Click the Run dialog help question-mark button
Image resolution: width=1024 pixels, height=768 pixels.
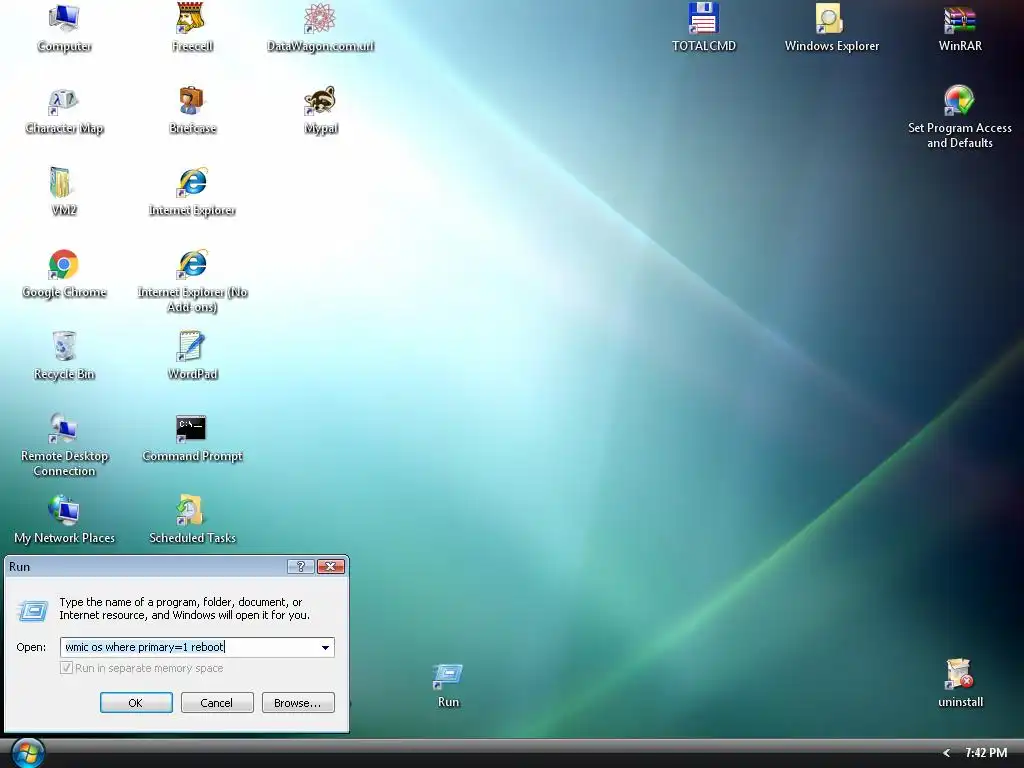click(x=301, y=567)
